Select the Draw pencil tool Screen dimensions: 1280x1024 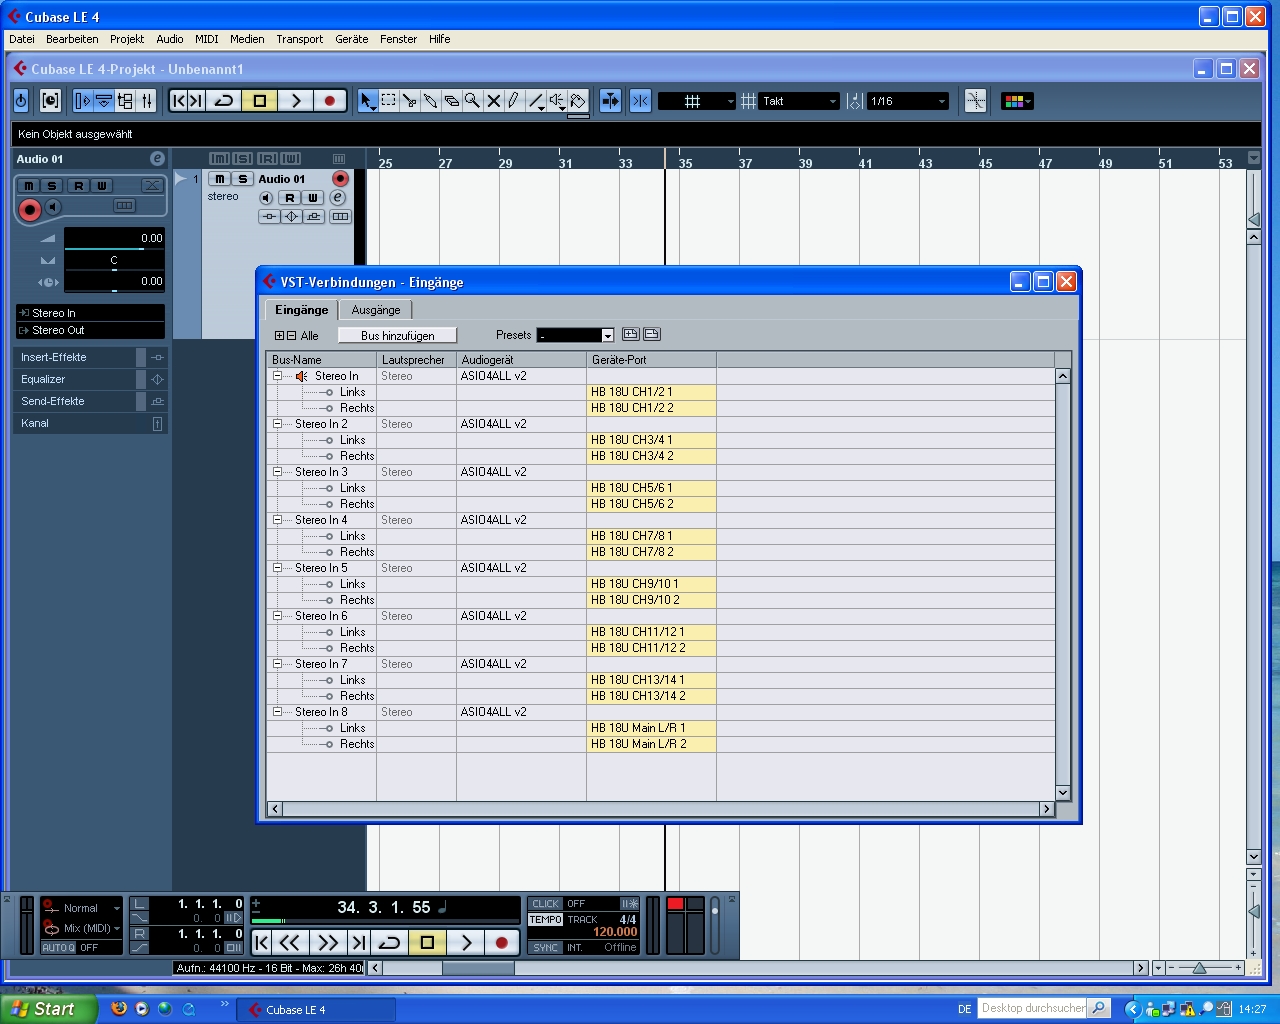pos(514,101)
